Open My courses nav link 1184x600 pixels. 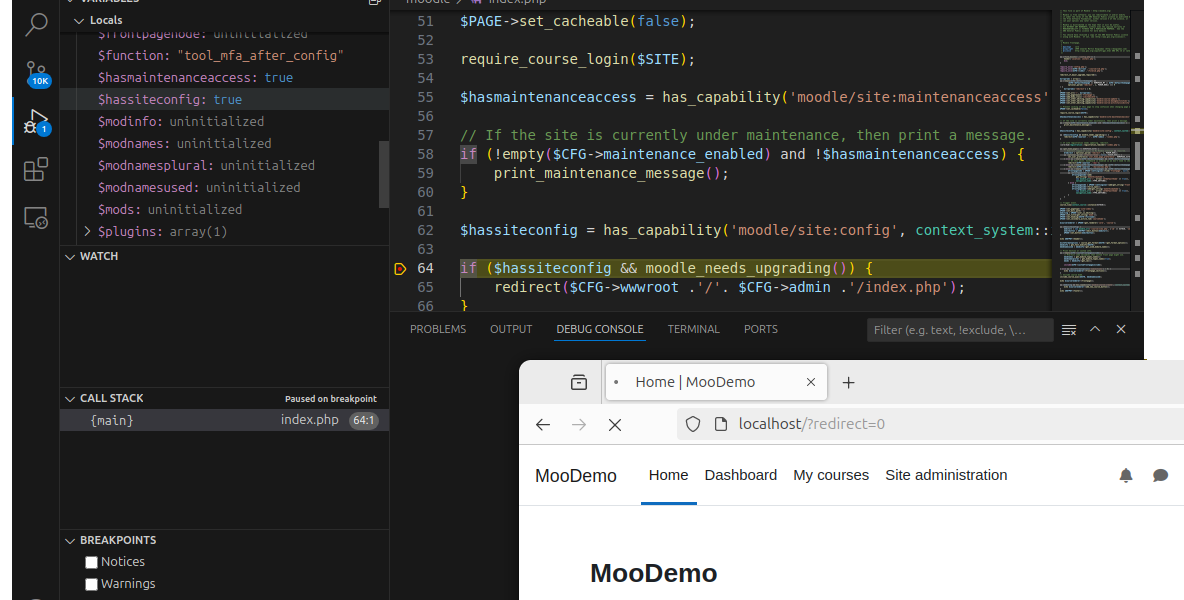(831, 475)
